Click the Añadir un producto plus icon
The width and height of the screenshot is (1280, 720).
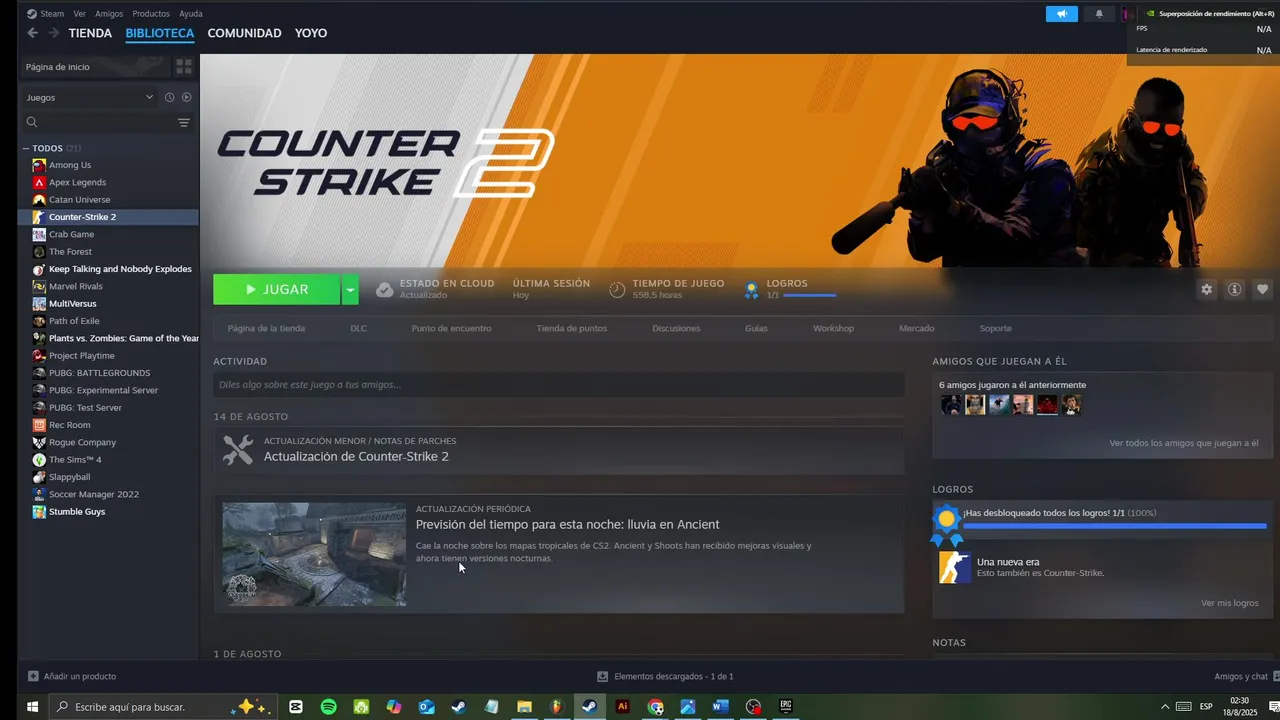33,676
